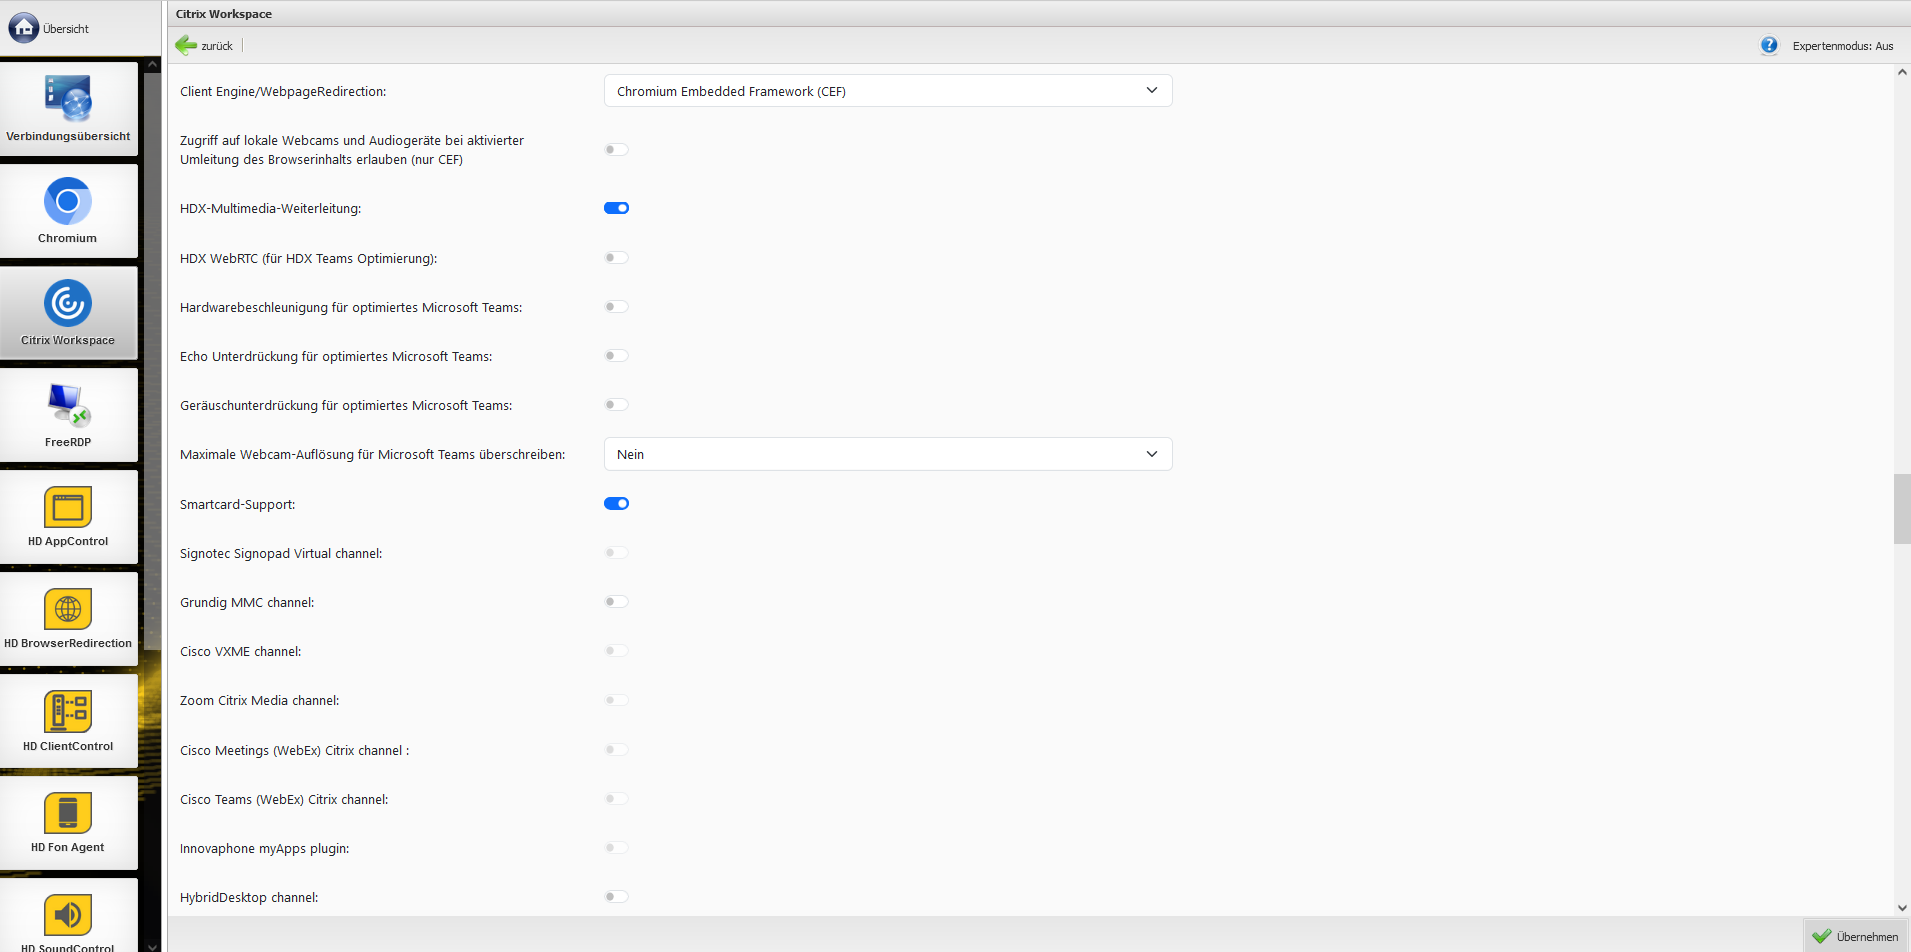This screenshot has width=1911, height=952.
Task: Open Verbindungsübersicht in the sidebar
Action: [68, 109]
